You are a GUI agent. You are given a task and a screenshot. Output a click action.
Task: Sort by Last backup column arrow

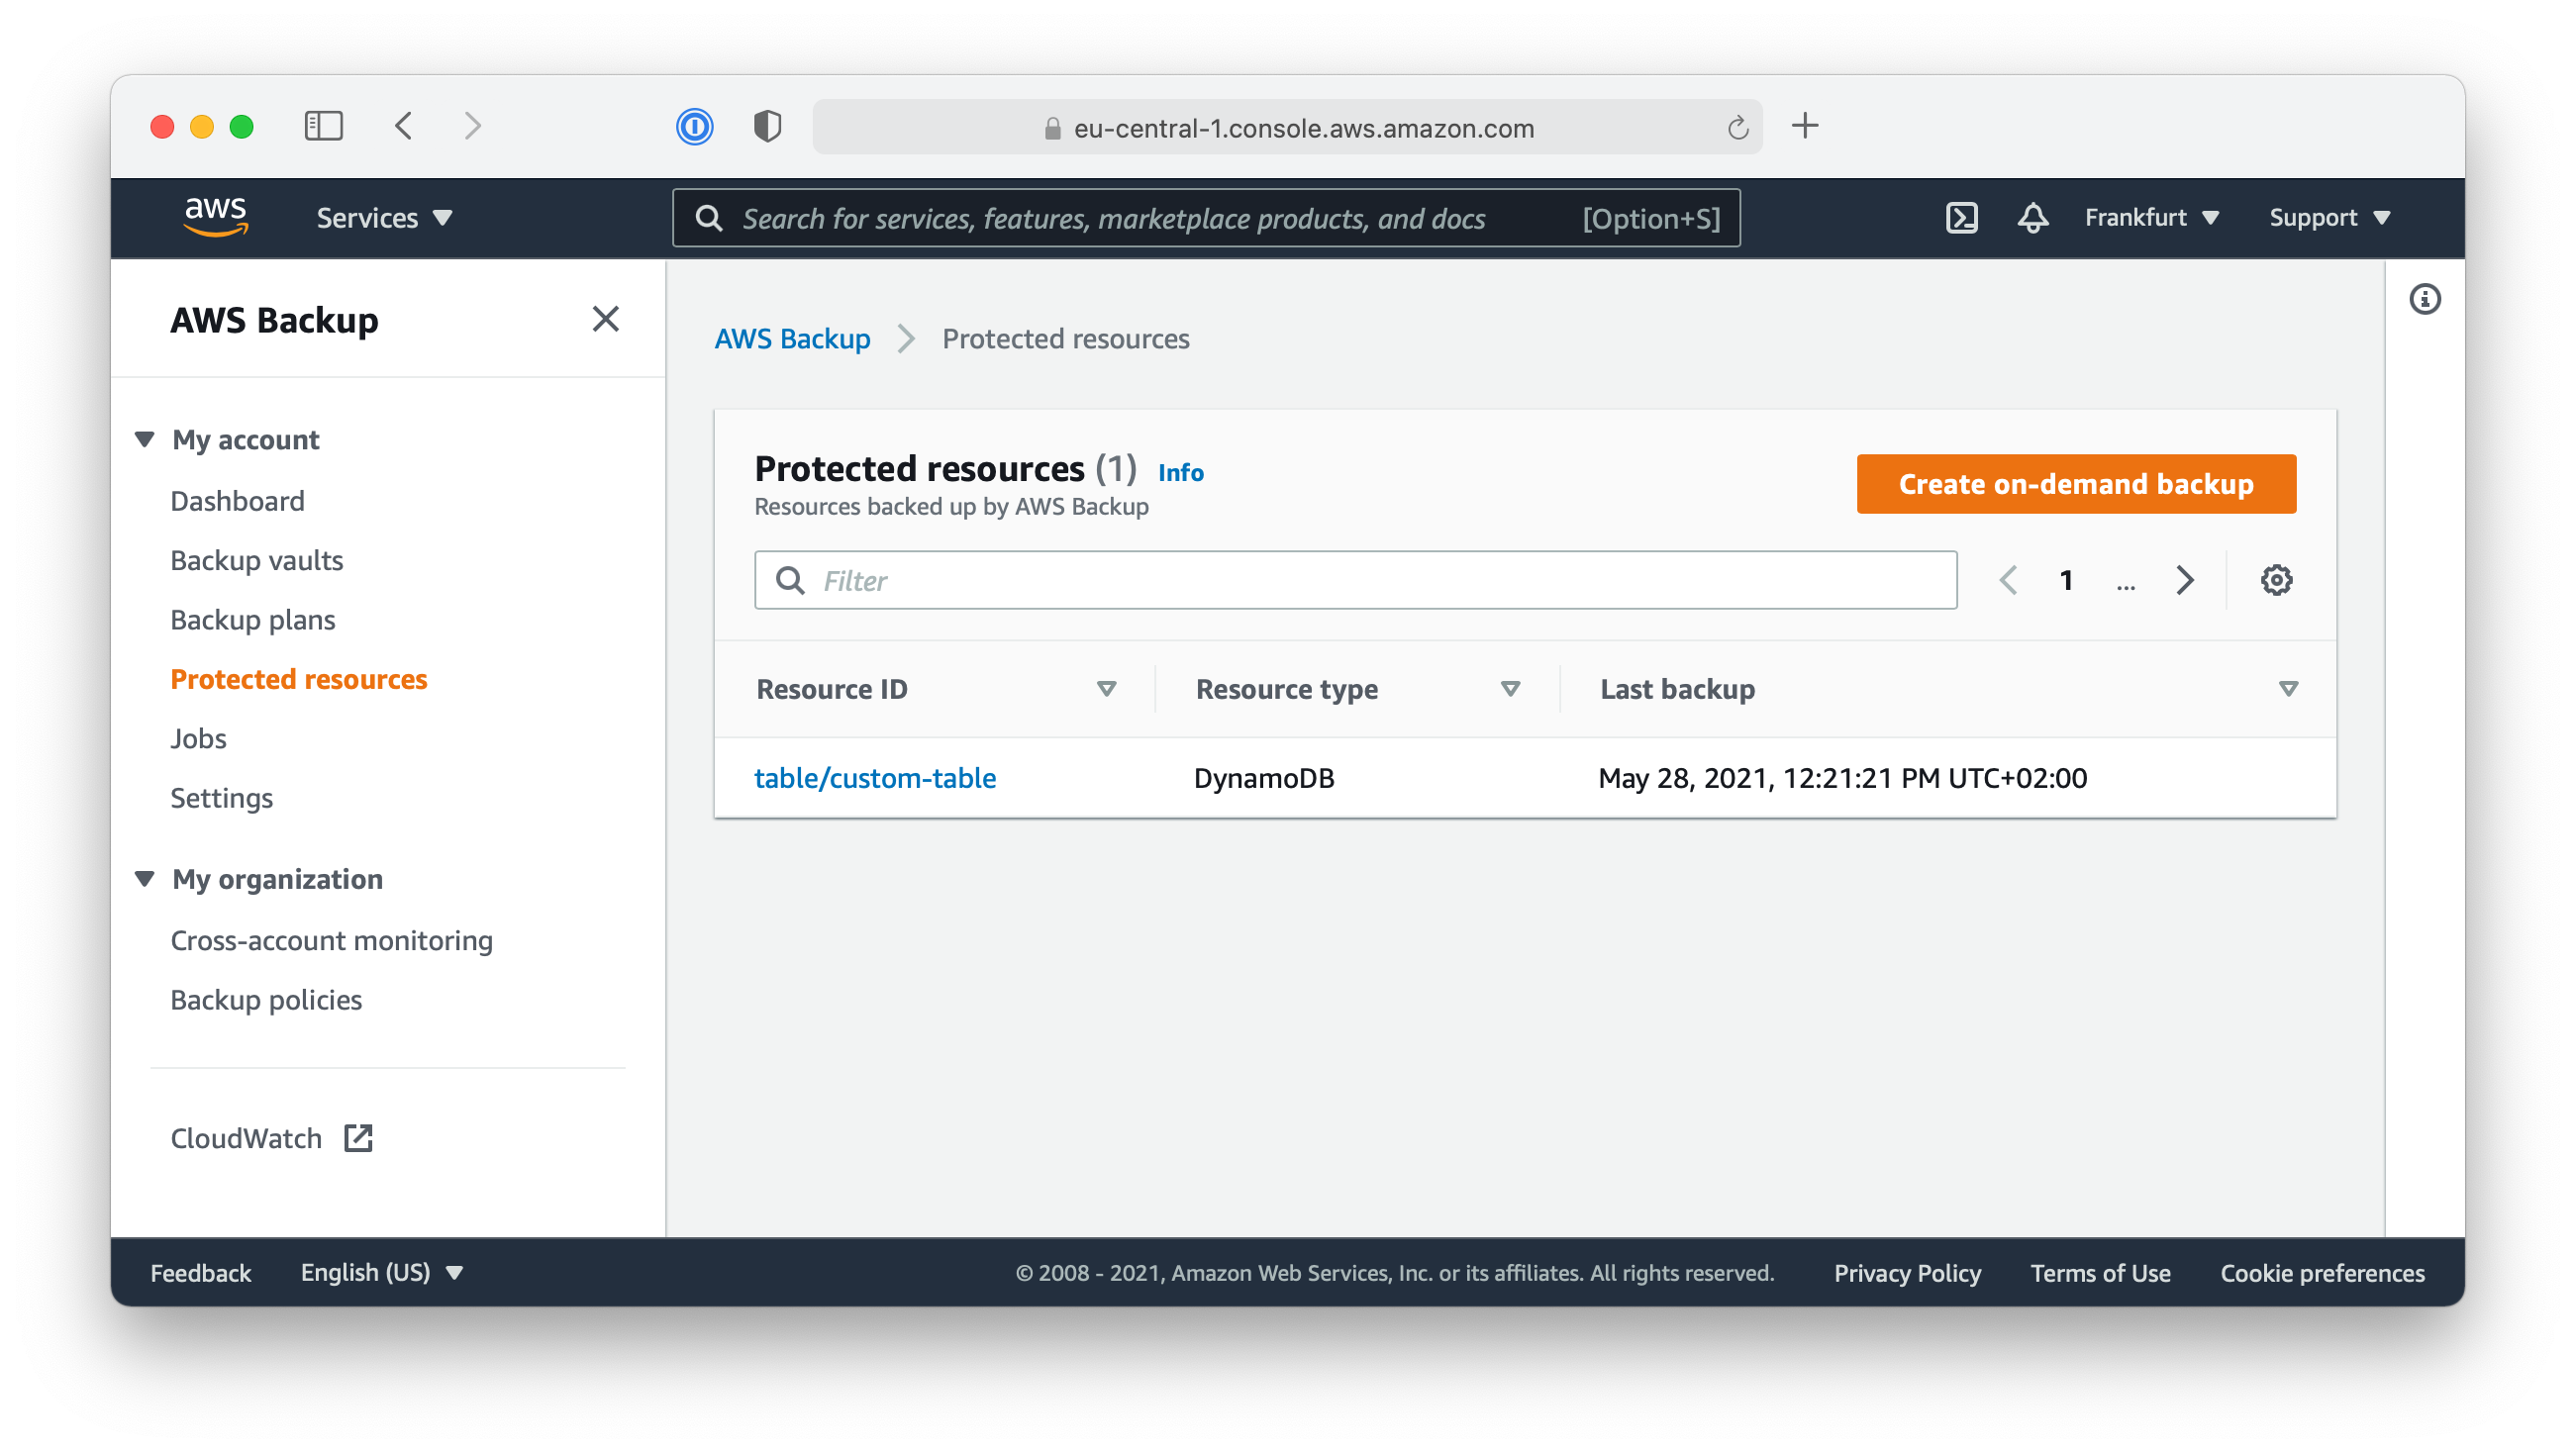pyautogui.click(x=2288, y=689)
